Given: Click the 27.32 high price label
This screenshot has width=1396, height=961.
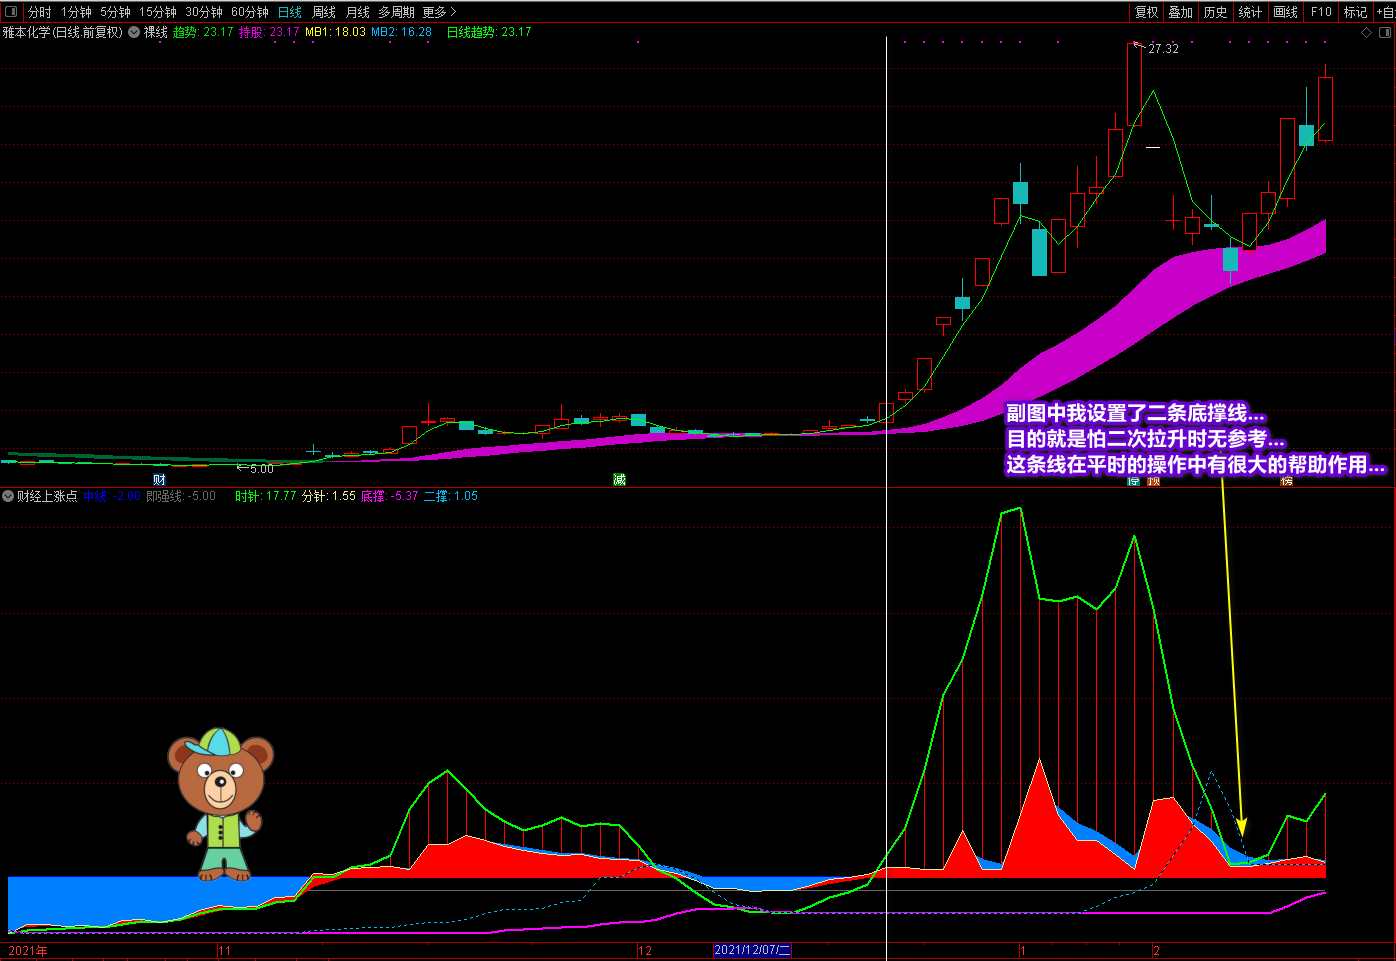Looking at the screenshot, I should pos(1163,48).
